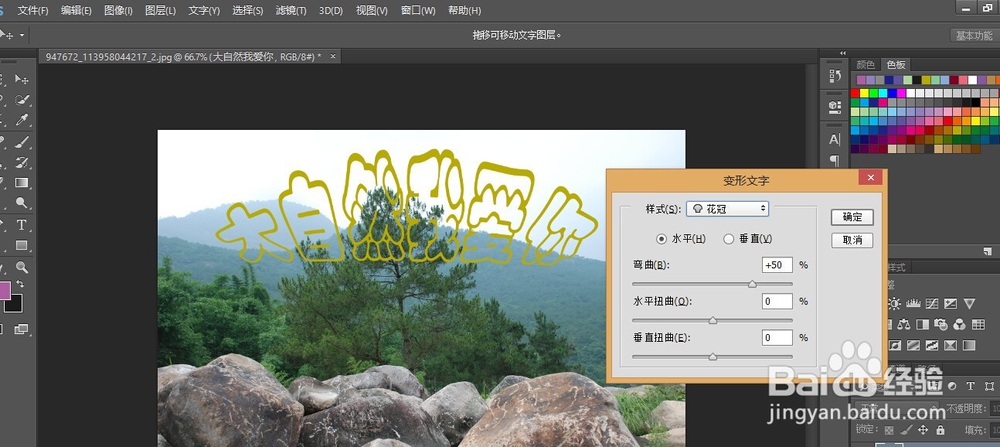
Task: Toggle lock all
Action: [939, 430]
